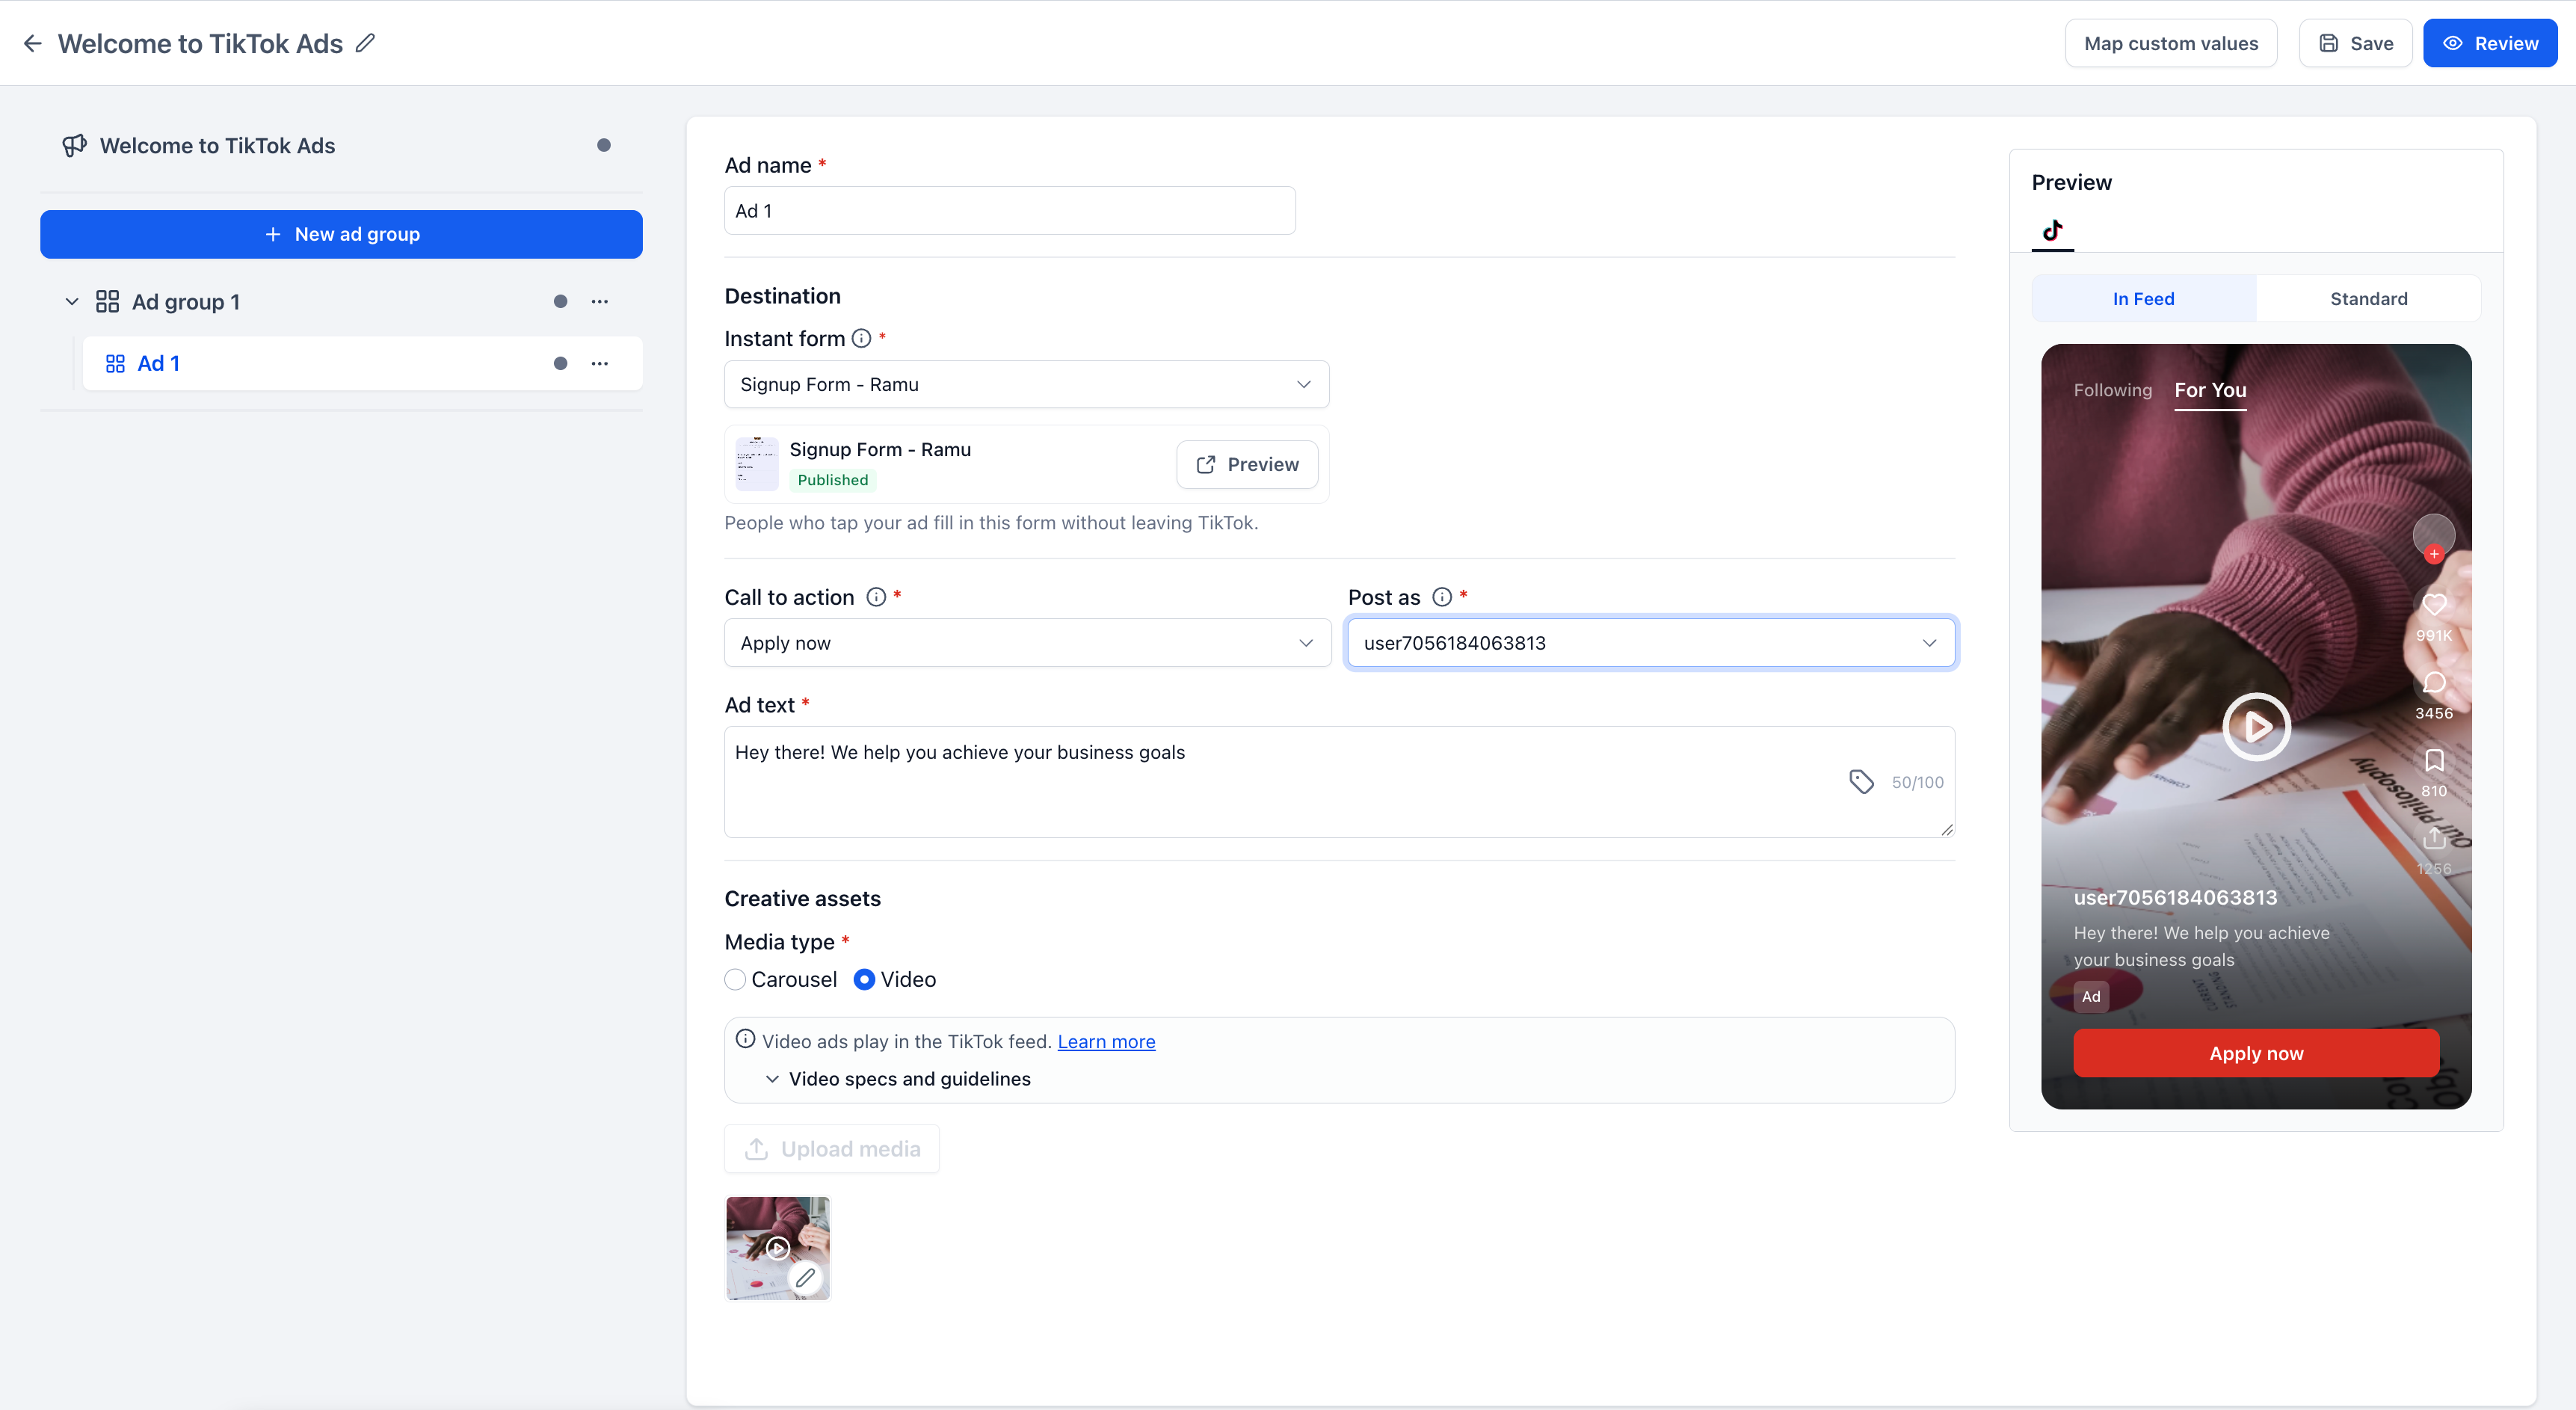2576x1410 pixels.
Task: Play the preview video
Action: point(2256,727)
